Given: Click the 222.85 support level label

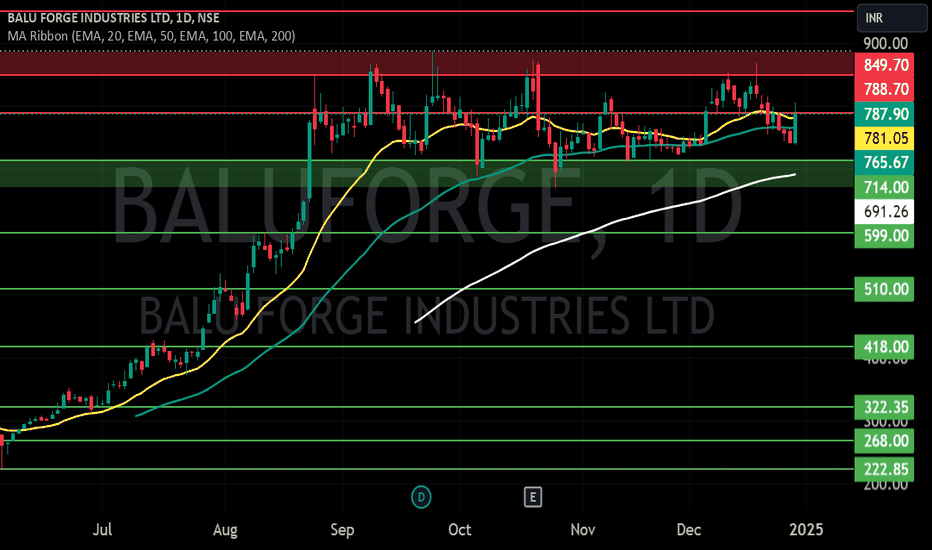Looking at the screenshot, I should click(884, 469).
